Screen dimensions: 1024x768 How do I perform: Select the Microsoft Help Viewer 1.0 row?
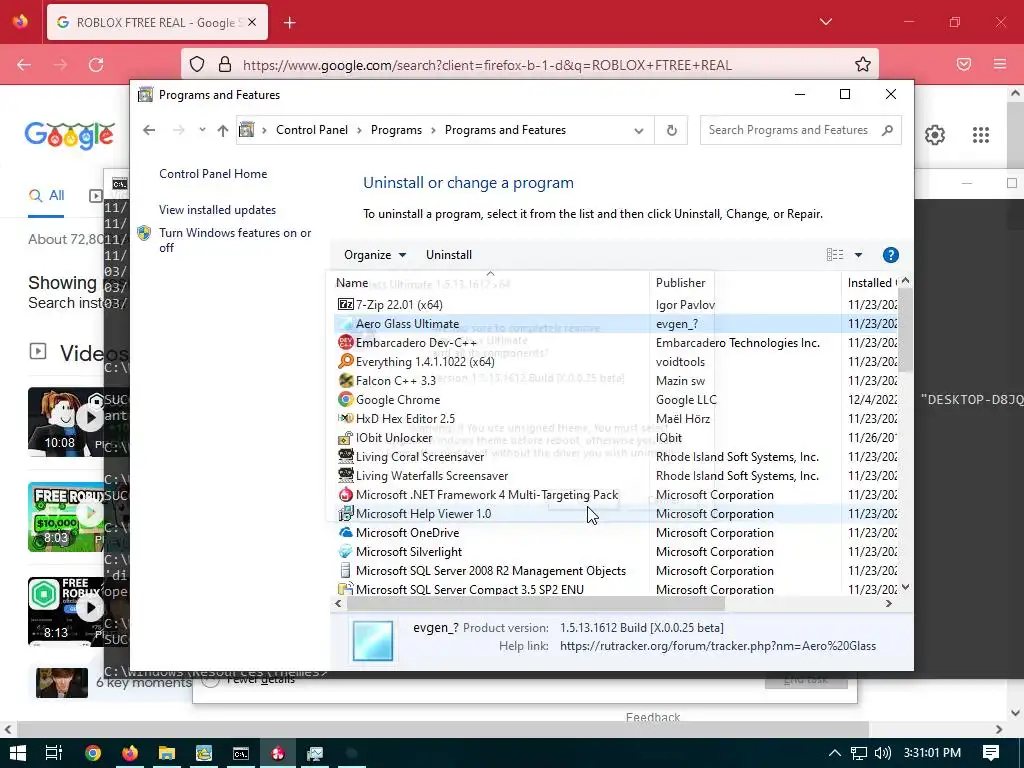616,513
